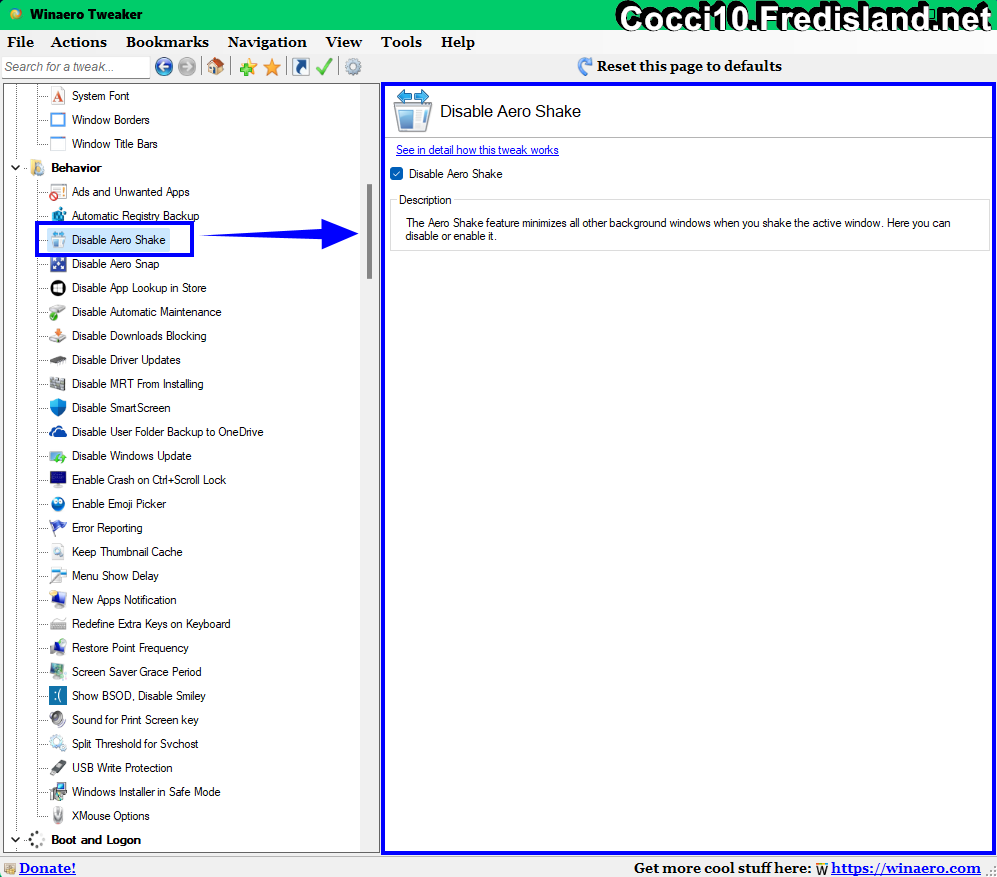Viewport: 997px width, 877px height.
Task: Open the Help menu
Action: click(458, 42)
